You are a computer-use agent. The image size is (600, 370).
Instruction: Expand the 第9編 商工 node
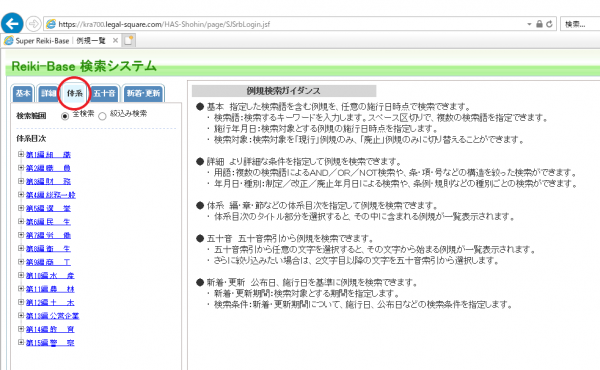click(21, 262)
